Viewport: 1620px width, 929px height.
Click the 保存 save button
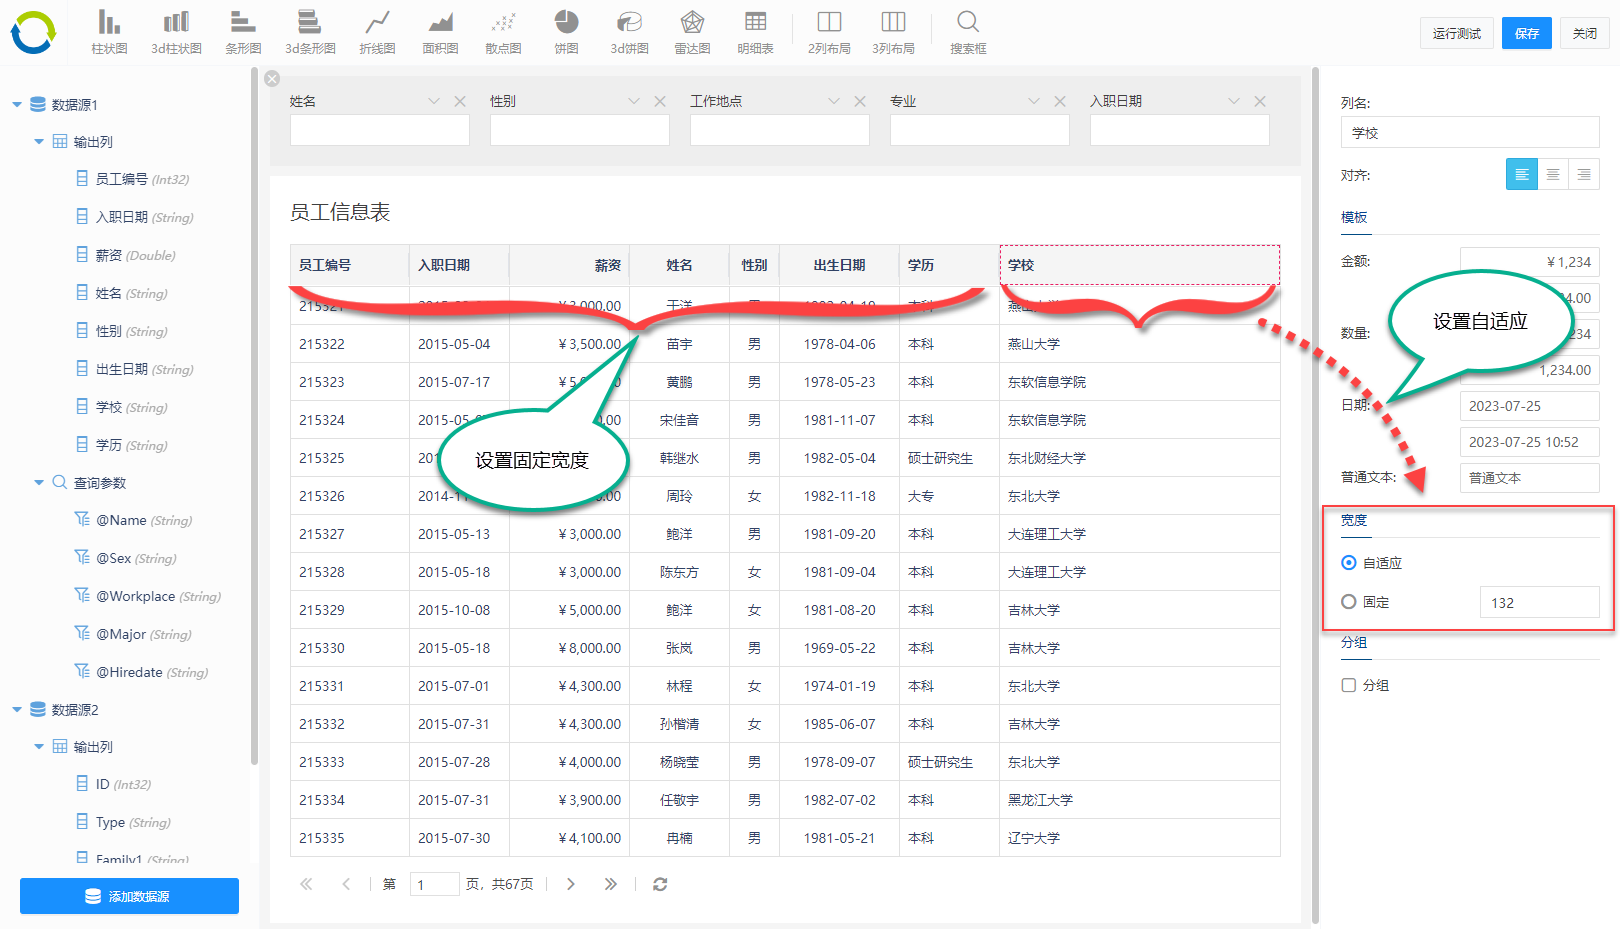[x=1527, y=33]
